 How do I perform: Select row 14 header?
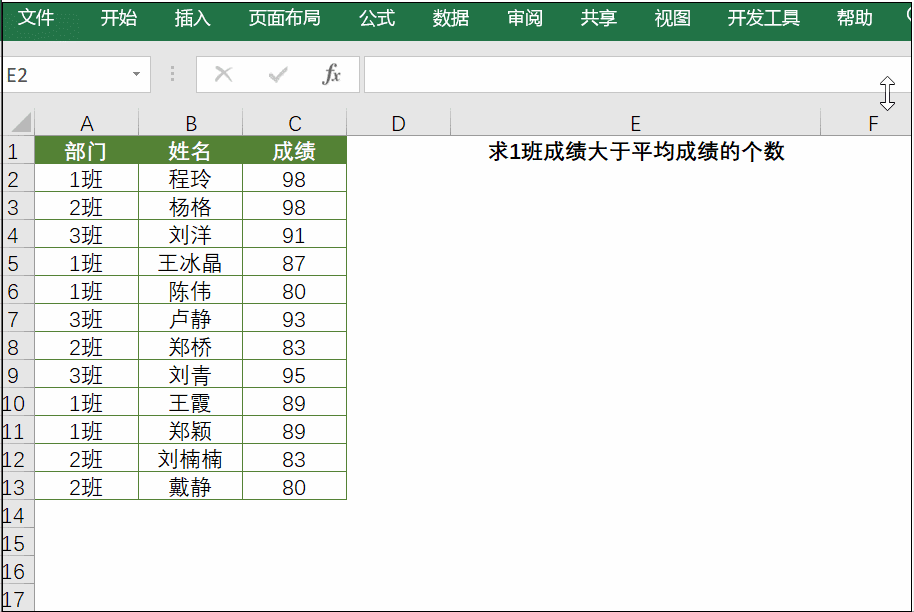coord(18,515)
